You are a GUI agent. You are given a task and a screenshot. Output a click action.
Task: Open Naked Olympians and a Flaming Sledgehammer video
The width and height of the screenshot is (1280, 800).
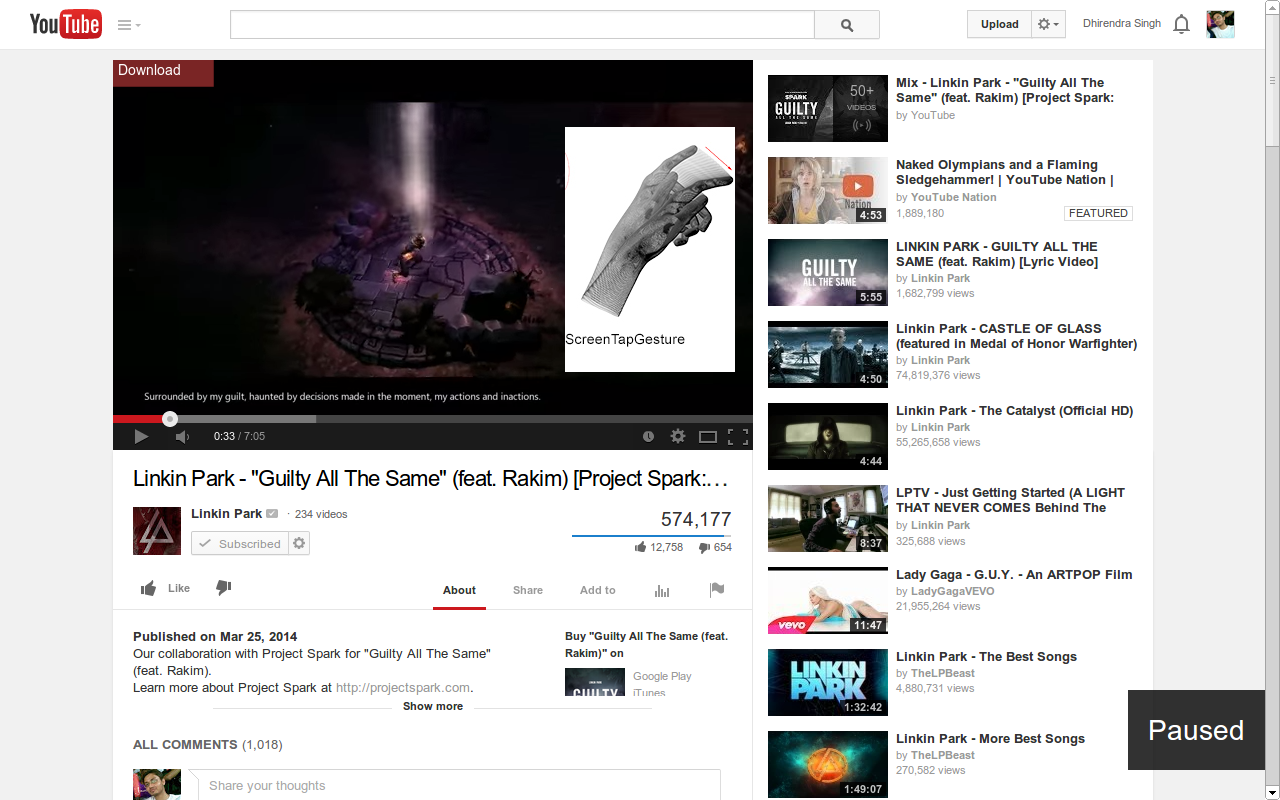point(1005,172)
